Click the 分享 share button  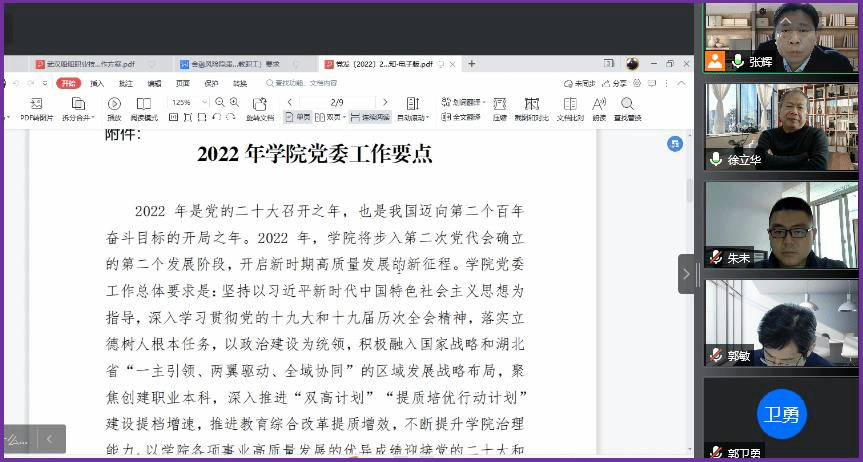(615, 84)
